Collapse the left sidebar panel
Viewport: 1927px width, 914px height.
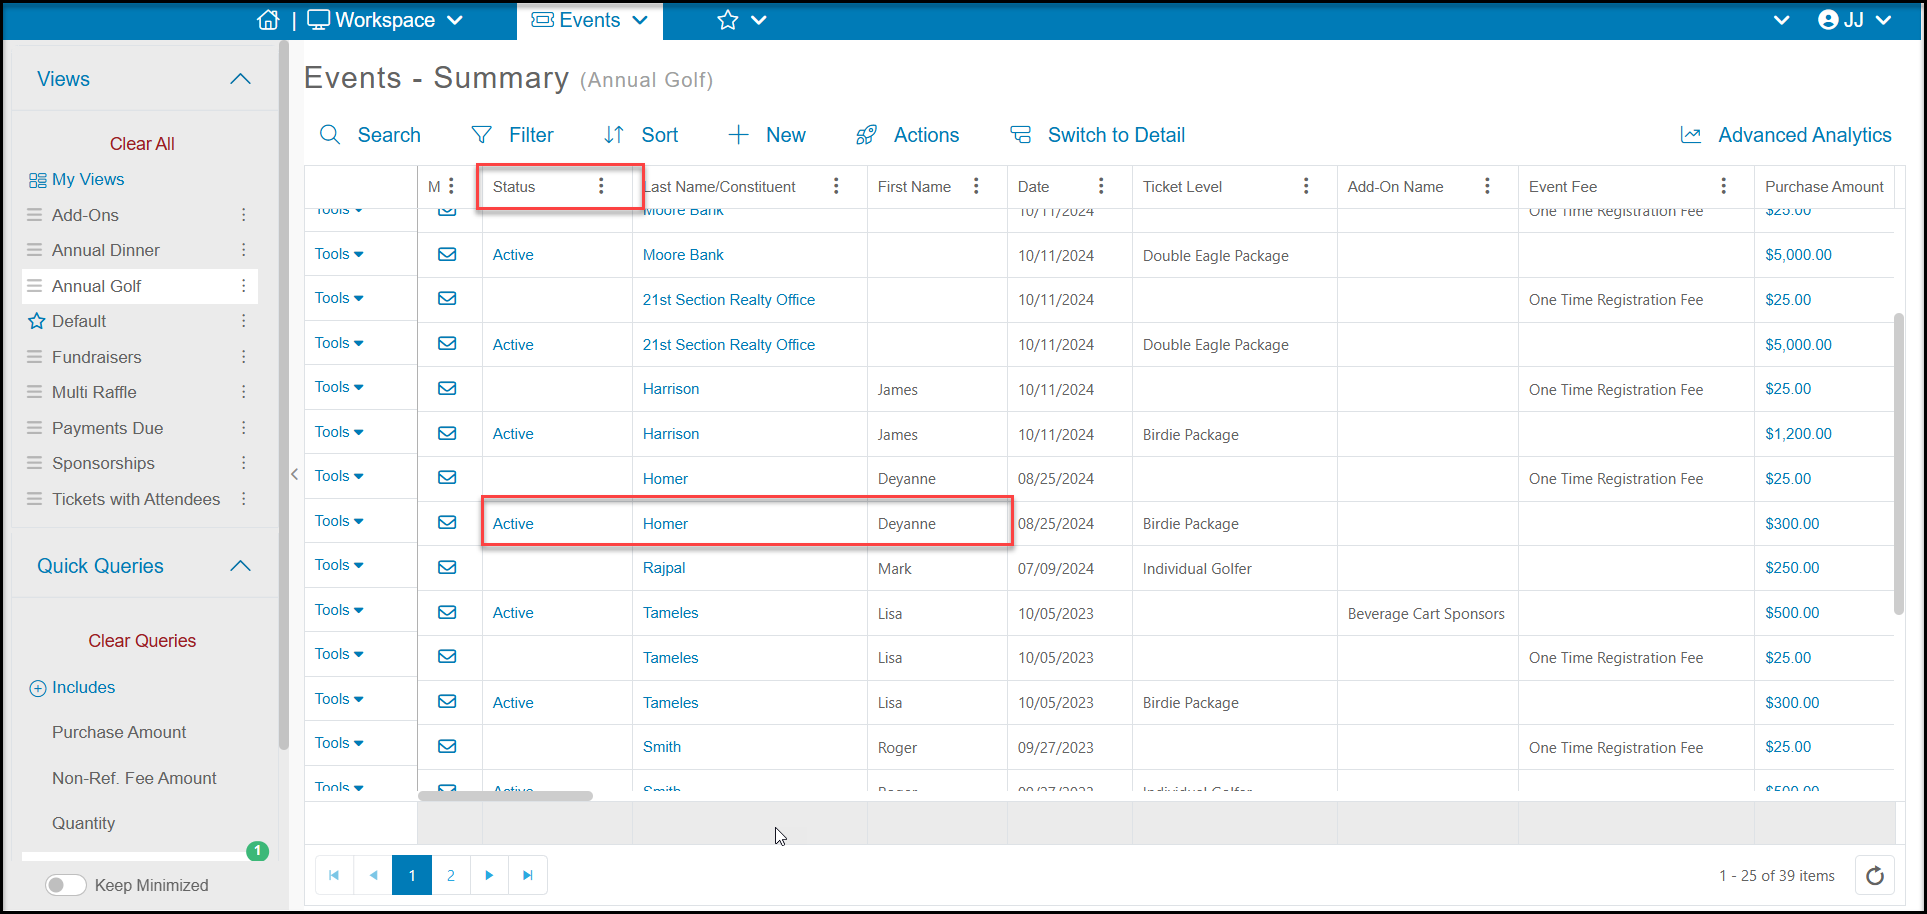click(x=294, y=474)
